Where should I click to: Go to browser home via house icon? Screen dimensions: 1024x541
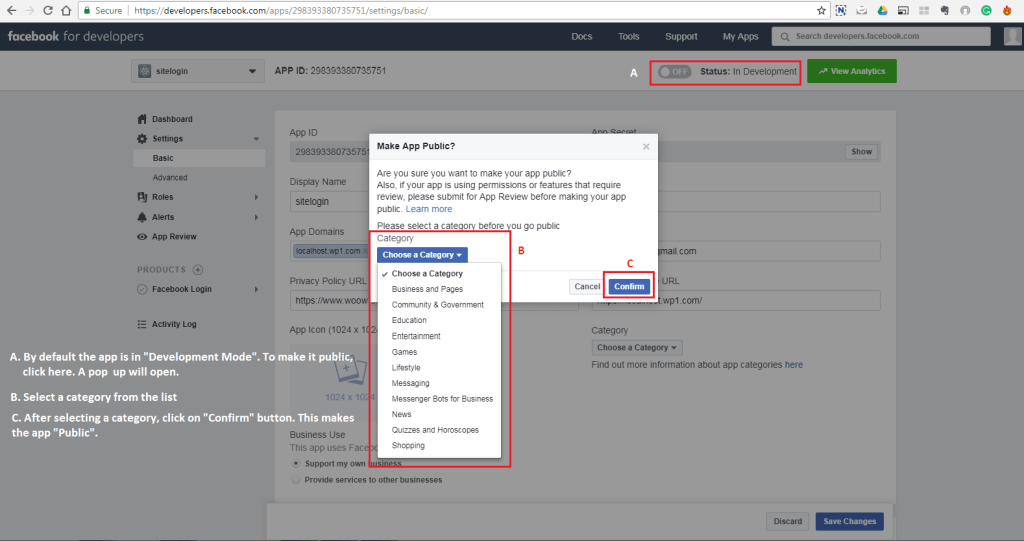(x=66, y=10)
